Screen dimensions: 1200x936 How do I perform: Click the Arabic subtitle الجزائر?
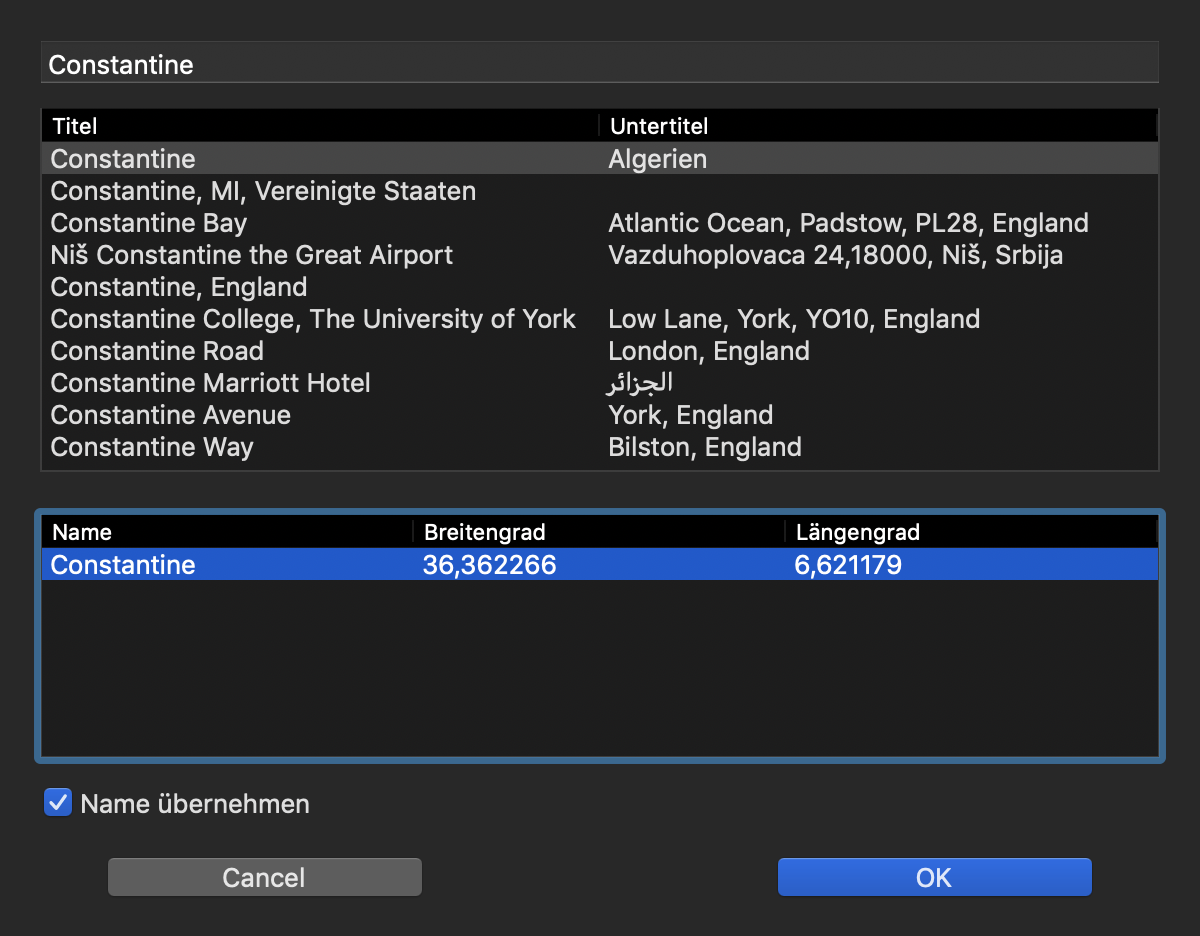tap(640, 383)
